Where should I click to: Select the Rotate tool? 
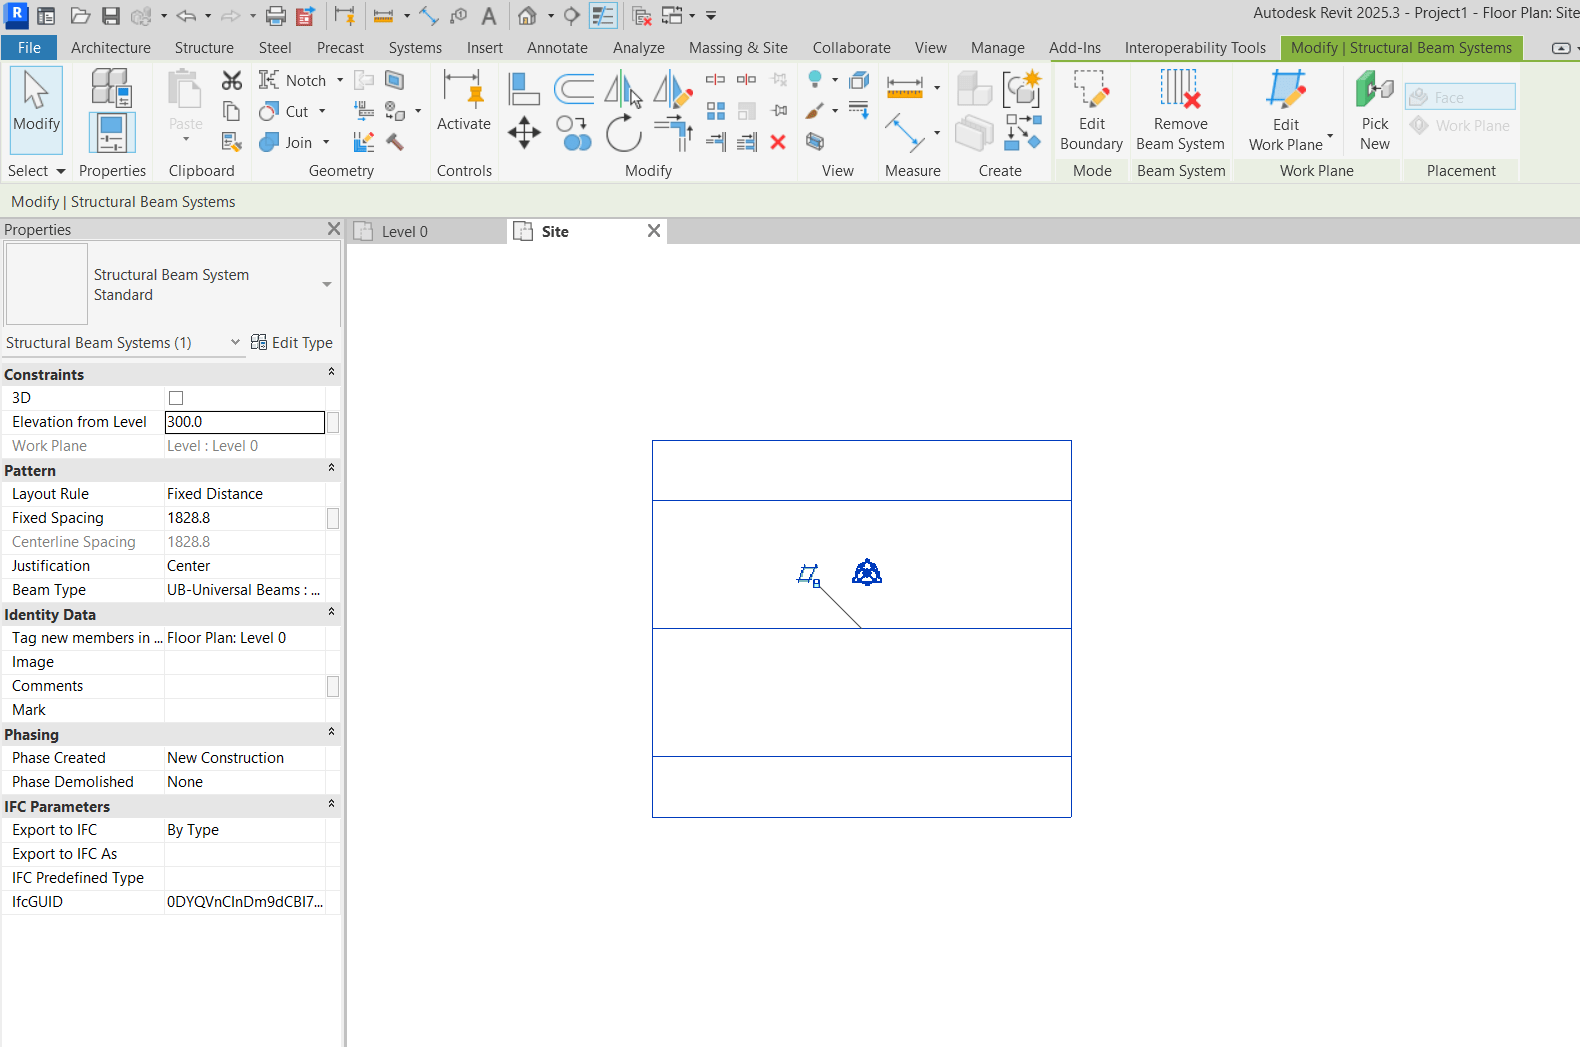[x=623, y=132]
